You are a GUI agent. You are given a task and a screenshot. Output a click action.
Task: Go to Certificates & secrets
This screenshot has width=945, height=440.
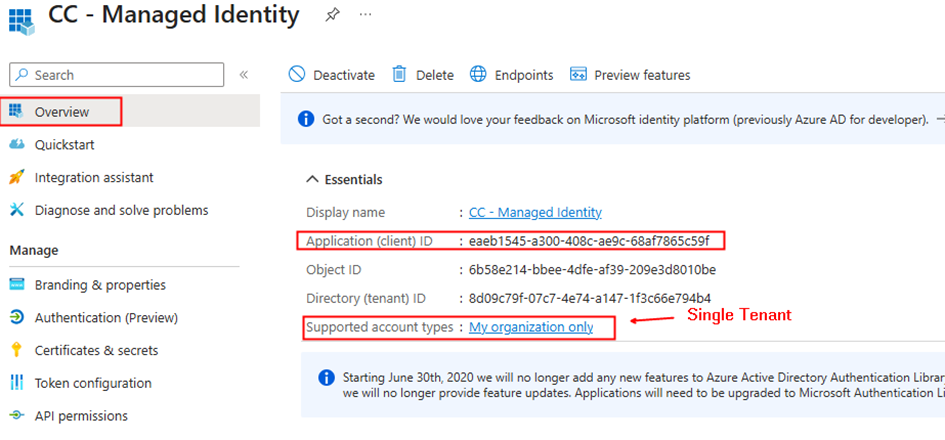(x=96, y=350)
